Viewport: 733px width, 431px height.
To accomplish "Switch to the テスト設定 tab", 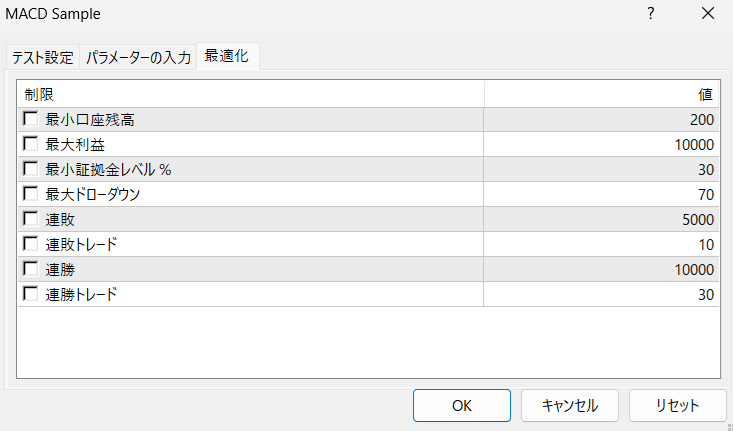I will click(42, 57).
